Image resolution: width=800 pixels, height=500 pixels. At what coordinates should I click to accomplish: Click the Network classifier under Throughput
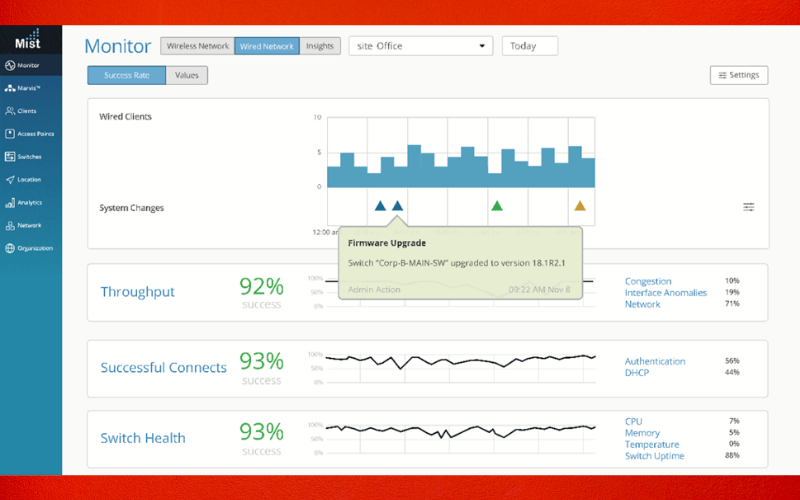click(x=642, y=304)
